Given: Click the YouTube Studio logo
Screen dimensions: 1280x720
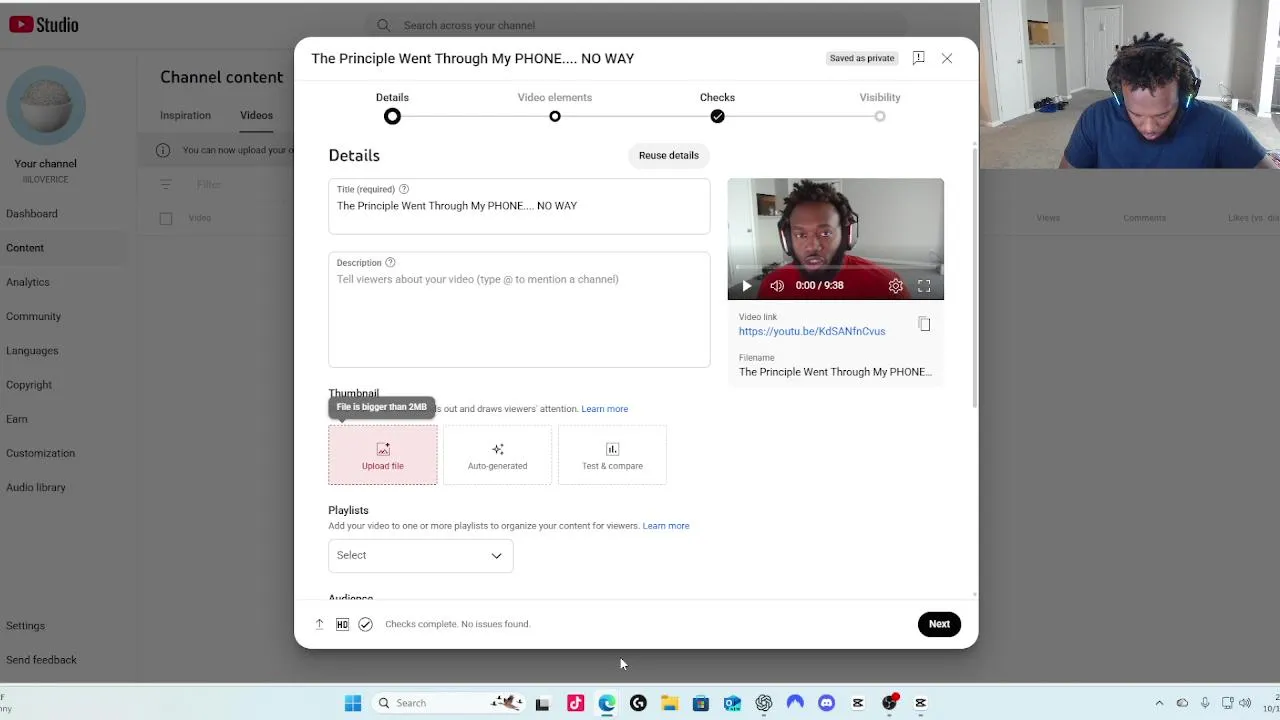Looking at the screenshot, I should (44, 25).
